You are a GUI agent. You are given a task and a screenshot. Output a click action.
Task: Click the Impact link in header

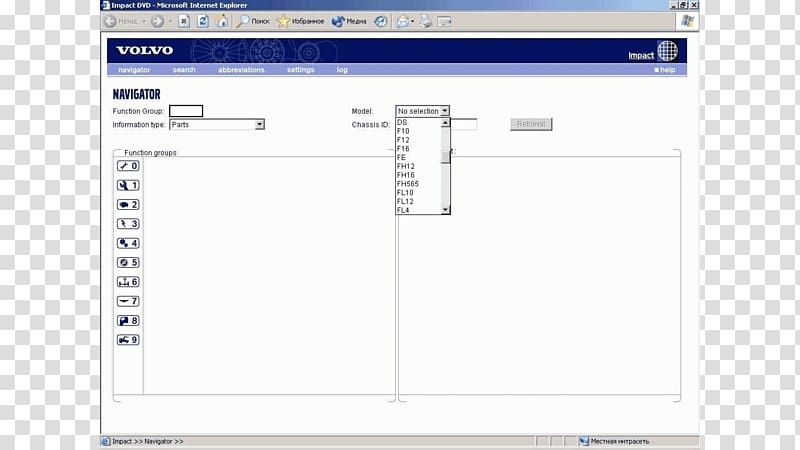[x=641, y=56]
